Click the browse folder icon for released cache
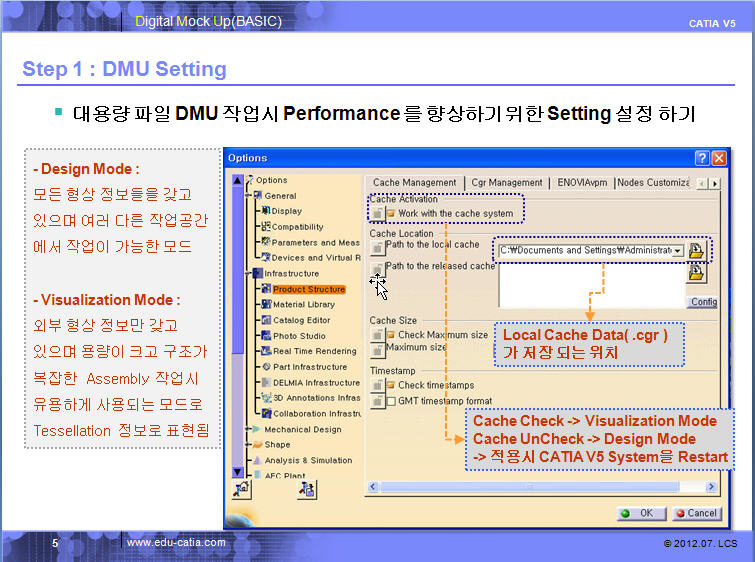 (697, 271)
